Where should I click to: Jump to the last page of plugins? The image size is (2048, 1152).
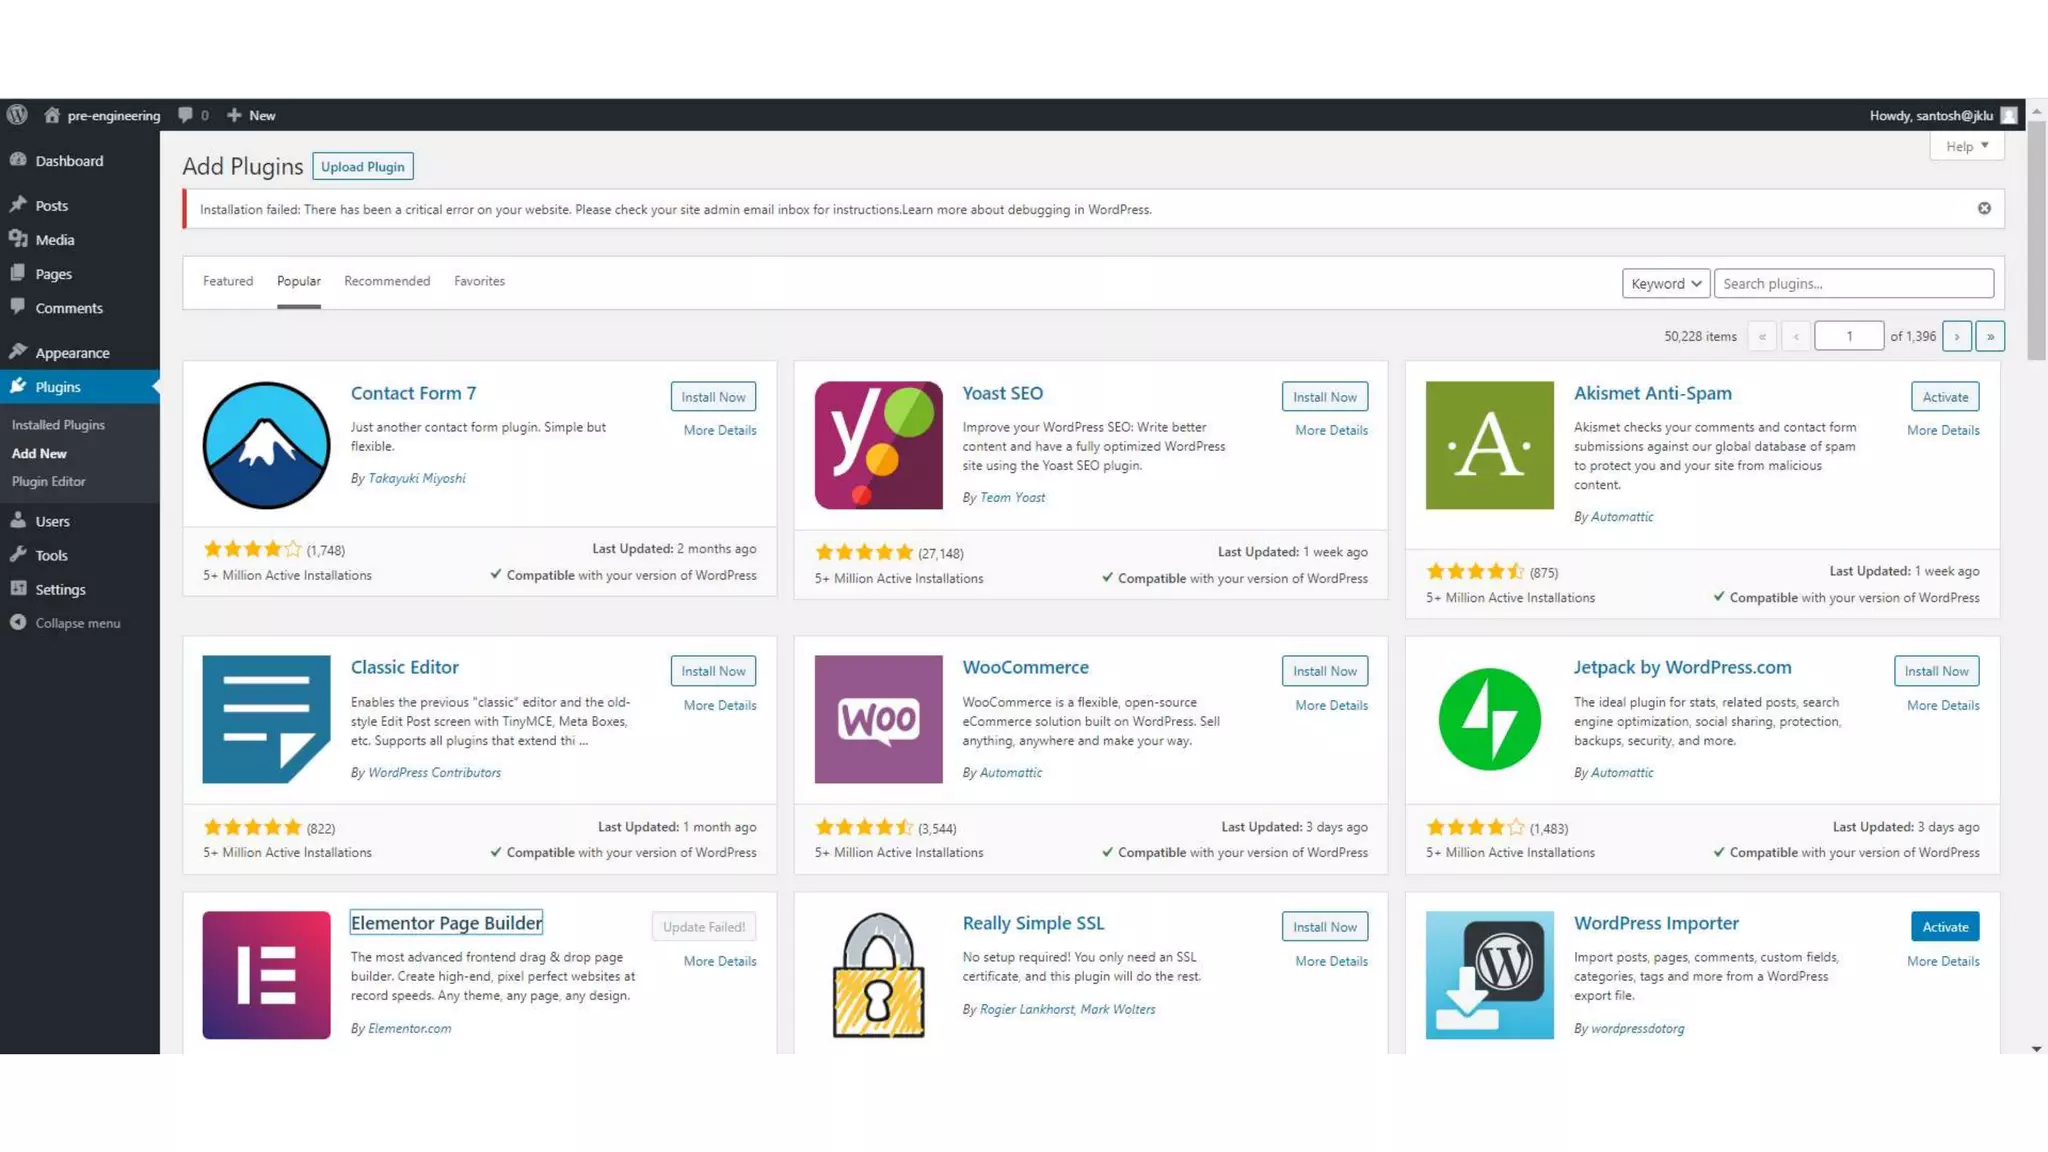coord(1990,337)
